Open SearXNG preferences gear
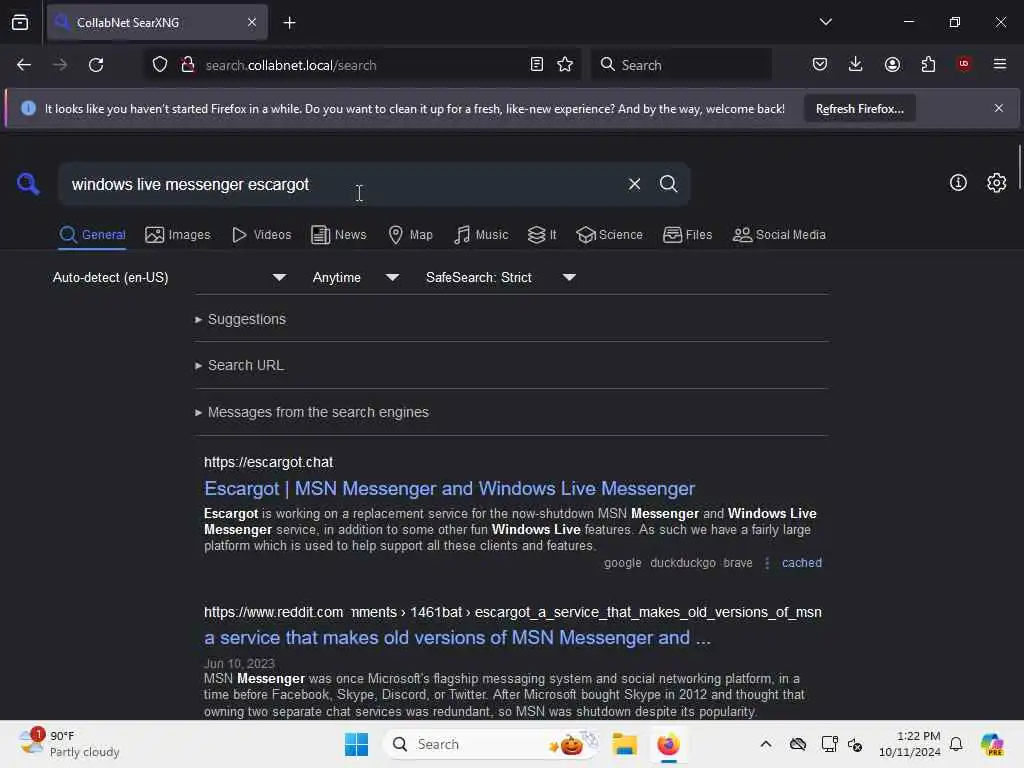 coord(997,183)
